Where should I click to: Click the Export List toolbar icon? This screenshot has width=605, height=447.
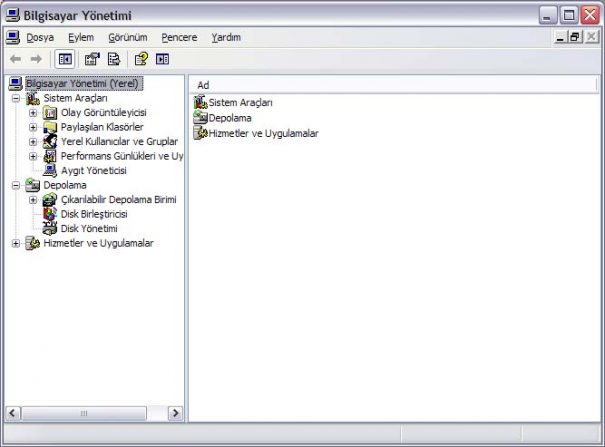click(x=114, y=59)
